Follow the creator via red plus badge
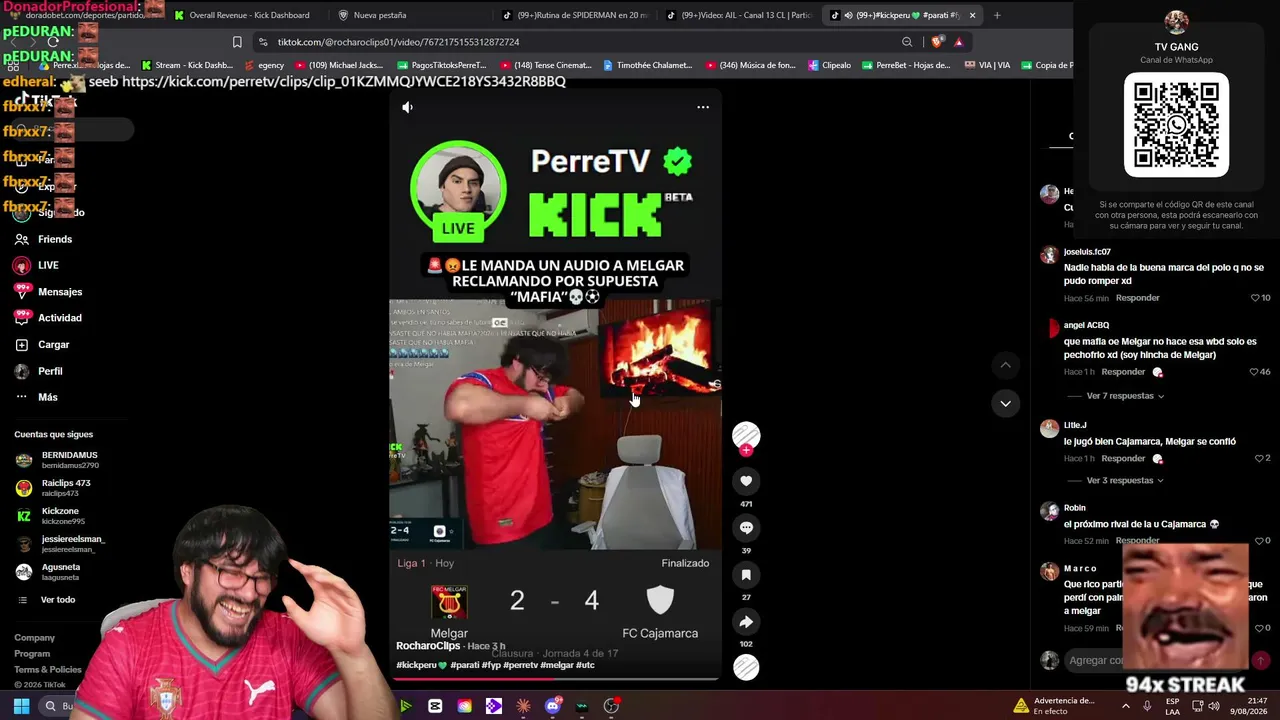This screenshot has width=1280, height=720. 746,450
